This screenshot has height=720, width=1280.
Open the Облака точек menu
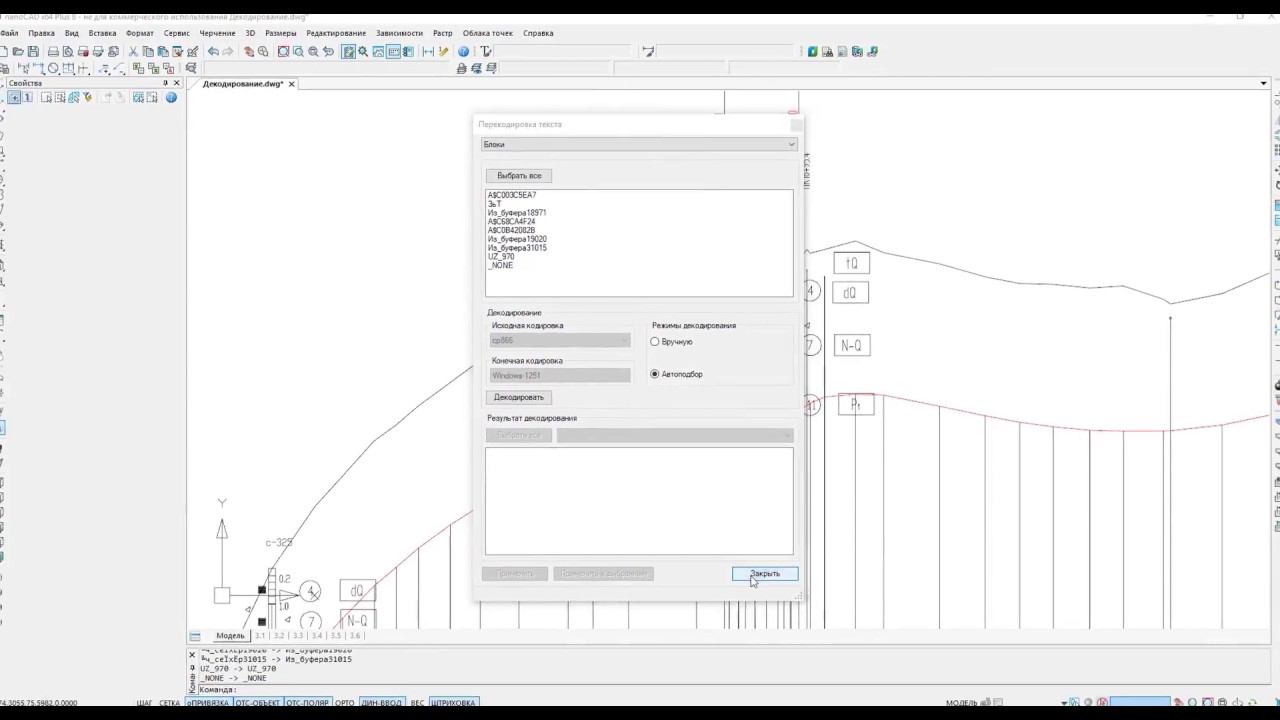tap(487, 33)
